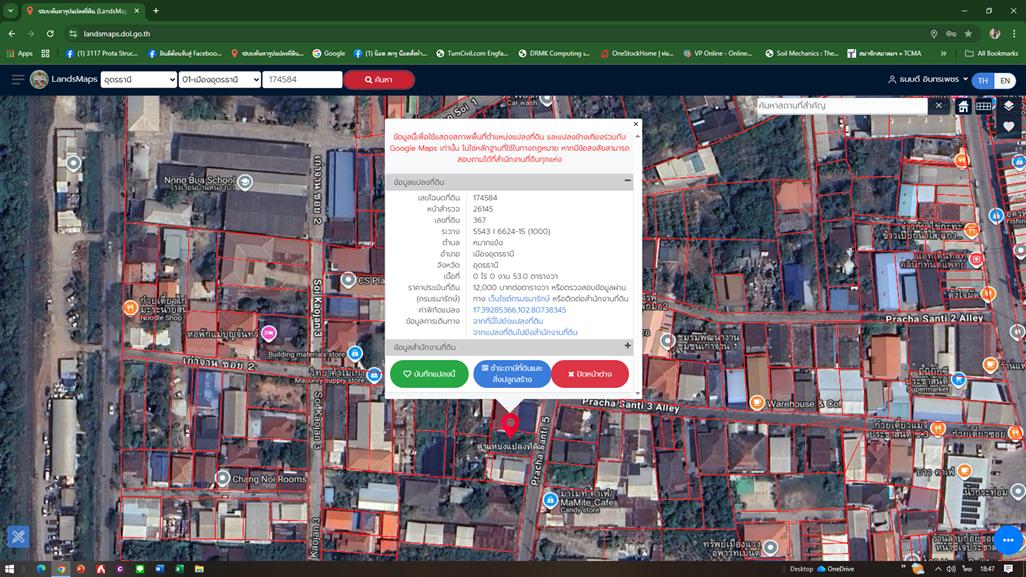Click the red ค้นหา search button

379,80
